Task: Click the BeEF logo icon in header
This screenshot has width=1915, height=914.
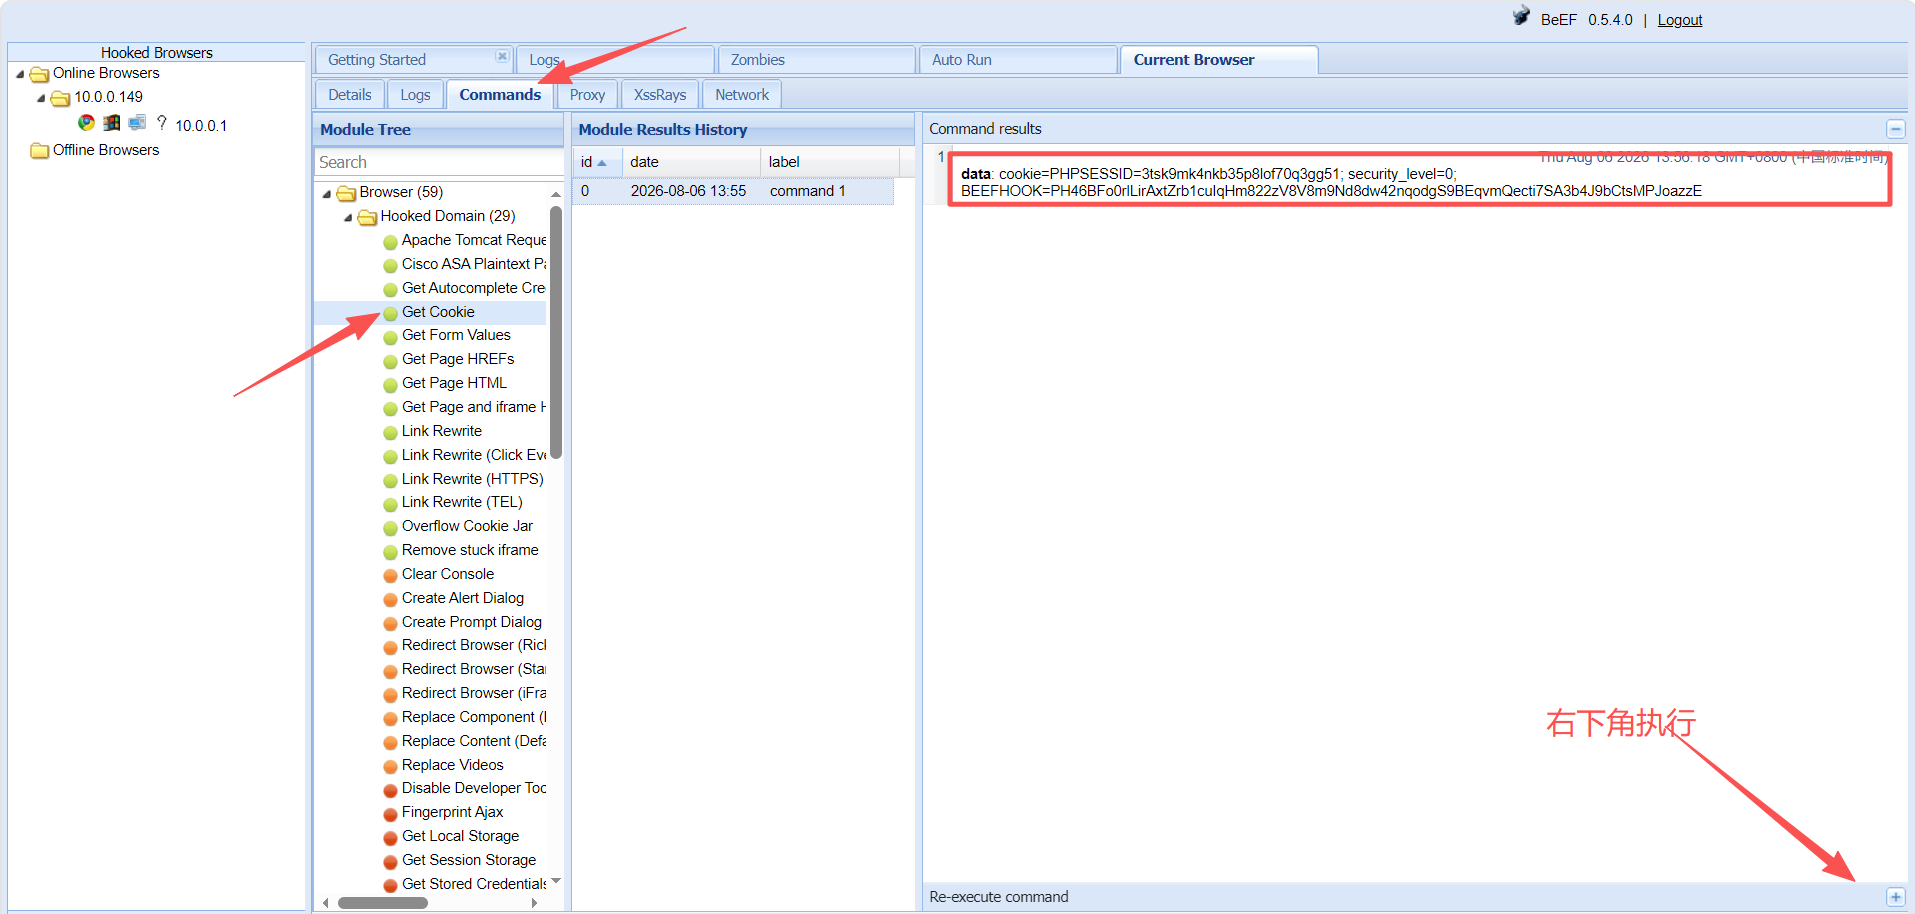Action: (1521, 16)
